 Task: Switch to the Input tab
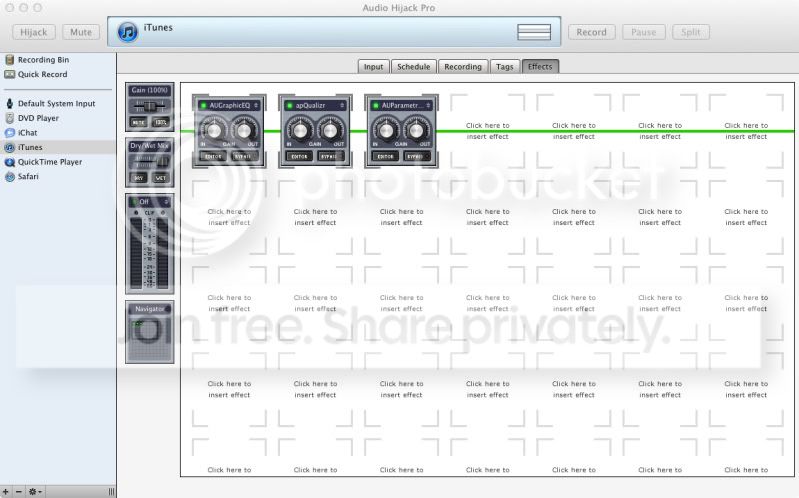374,67
